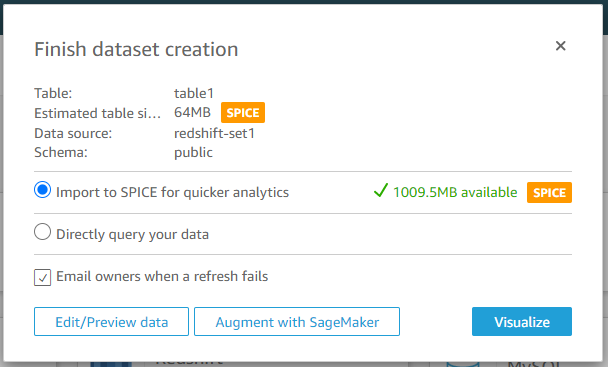
Task: Click the 64MB estimated size value
Action: pyautogui.click(x=192, y=112)
